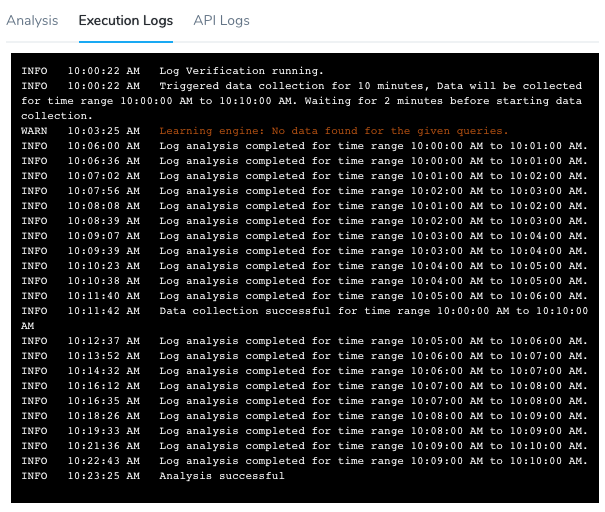This screenshot has width=605, height=512.
Task: Click the WARN level label
Action: pos(34,131)
